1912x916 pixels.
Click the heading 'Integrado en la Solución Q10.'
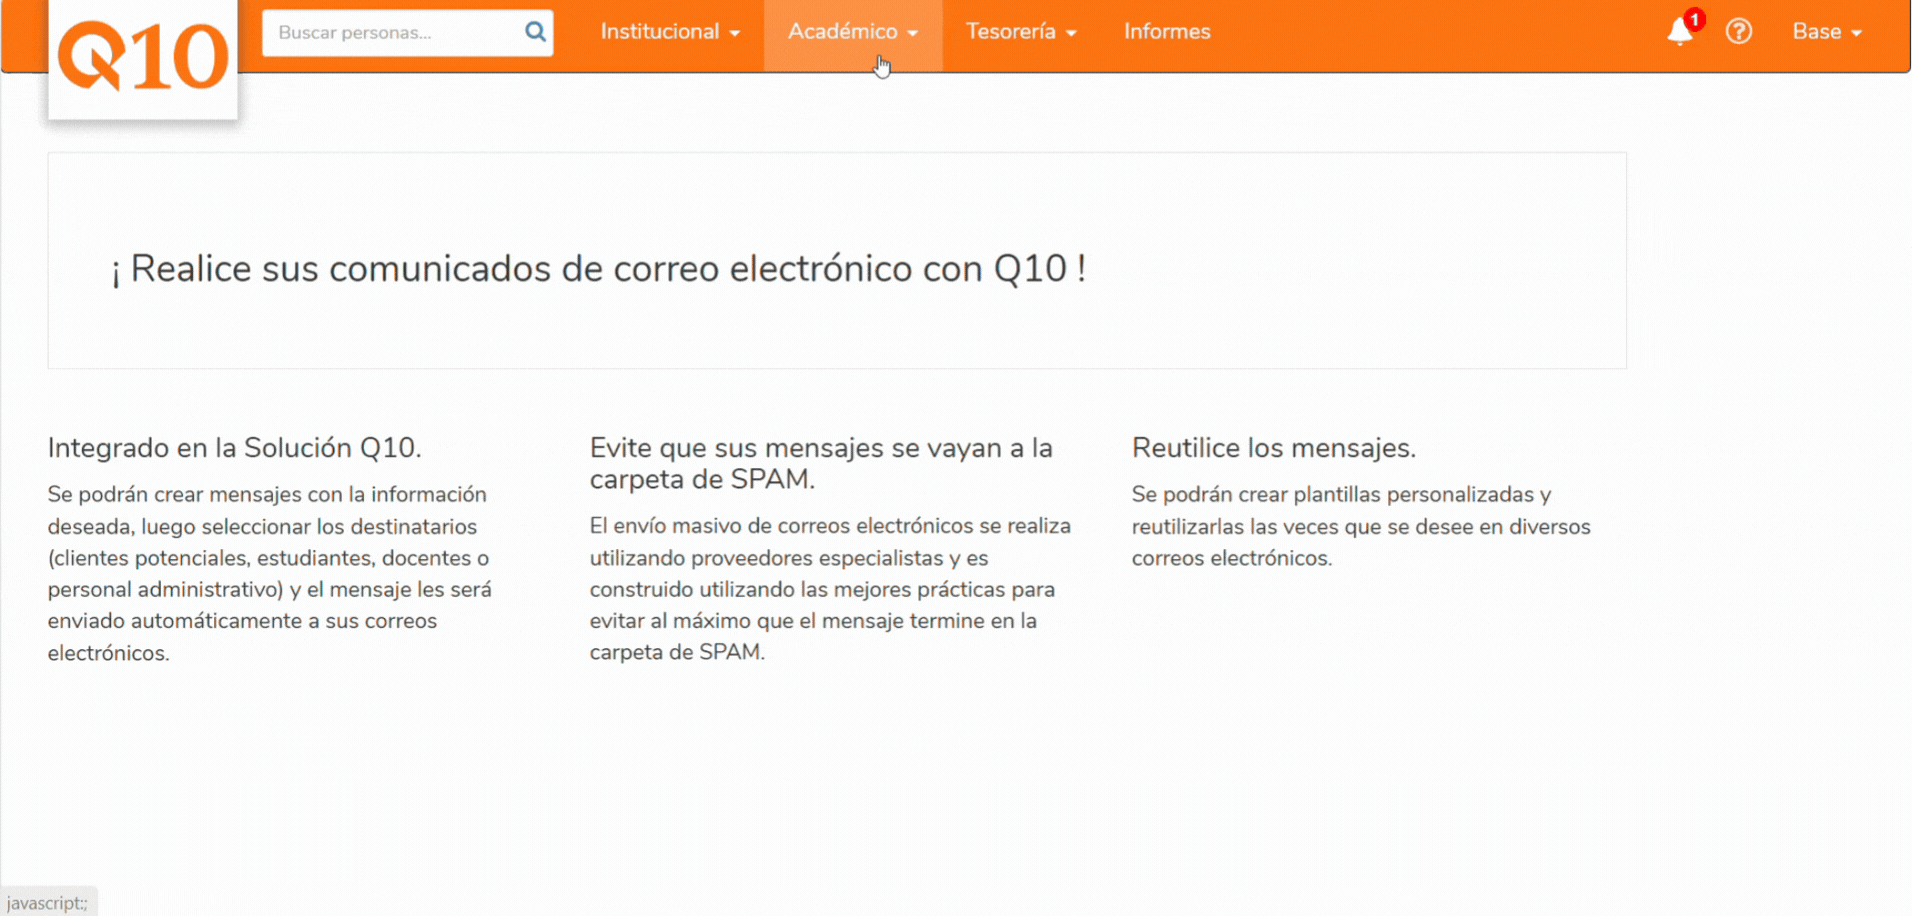(235, 448)
